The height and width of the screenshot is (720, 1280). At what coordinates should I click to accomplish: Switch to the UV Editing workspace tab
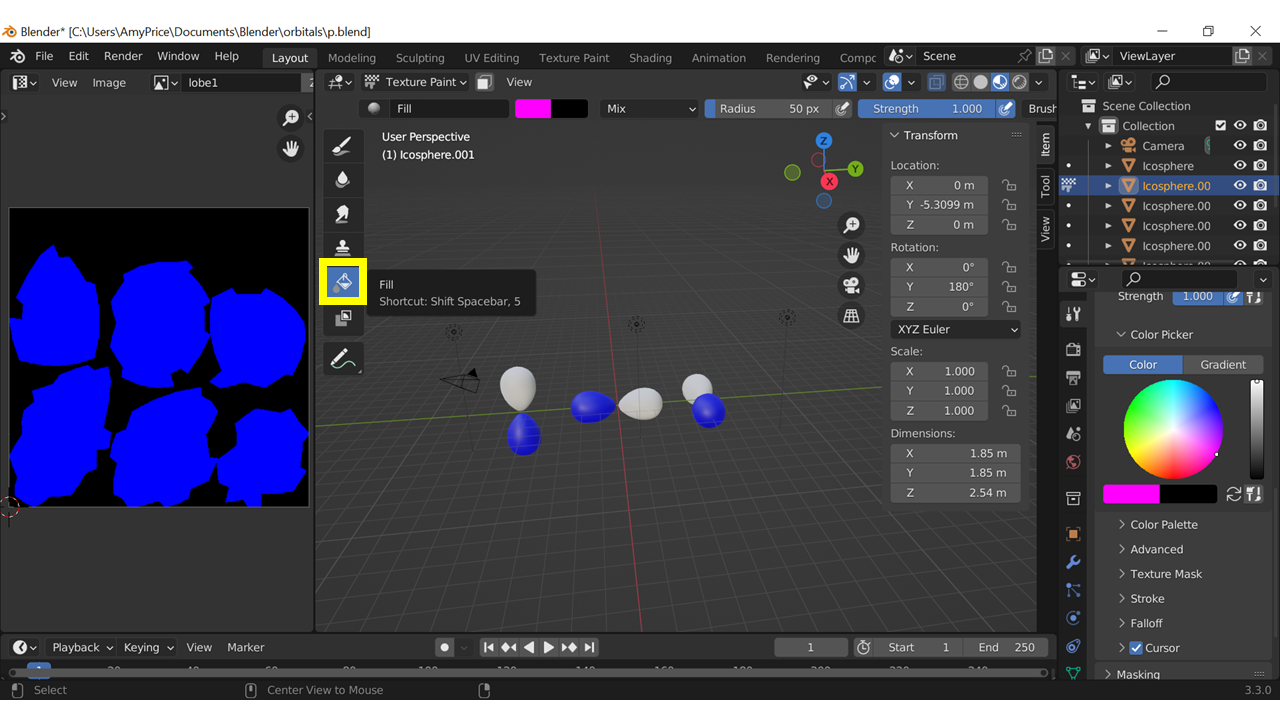(x=492, y=58)
